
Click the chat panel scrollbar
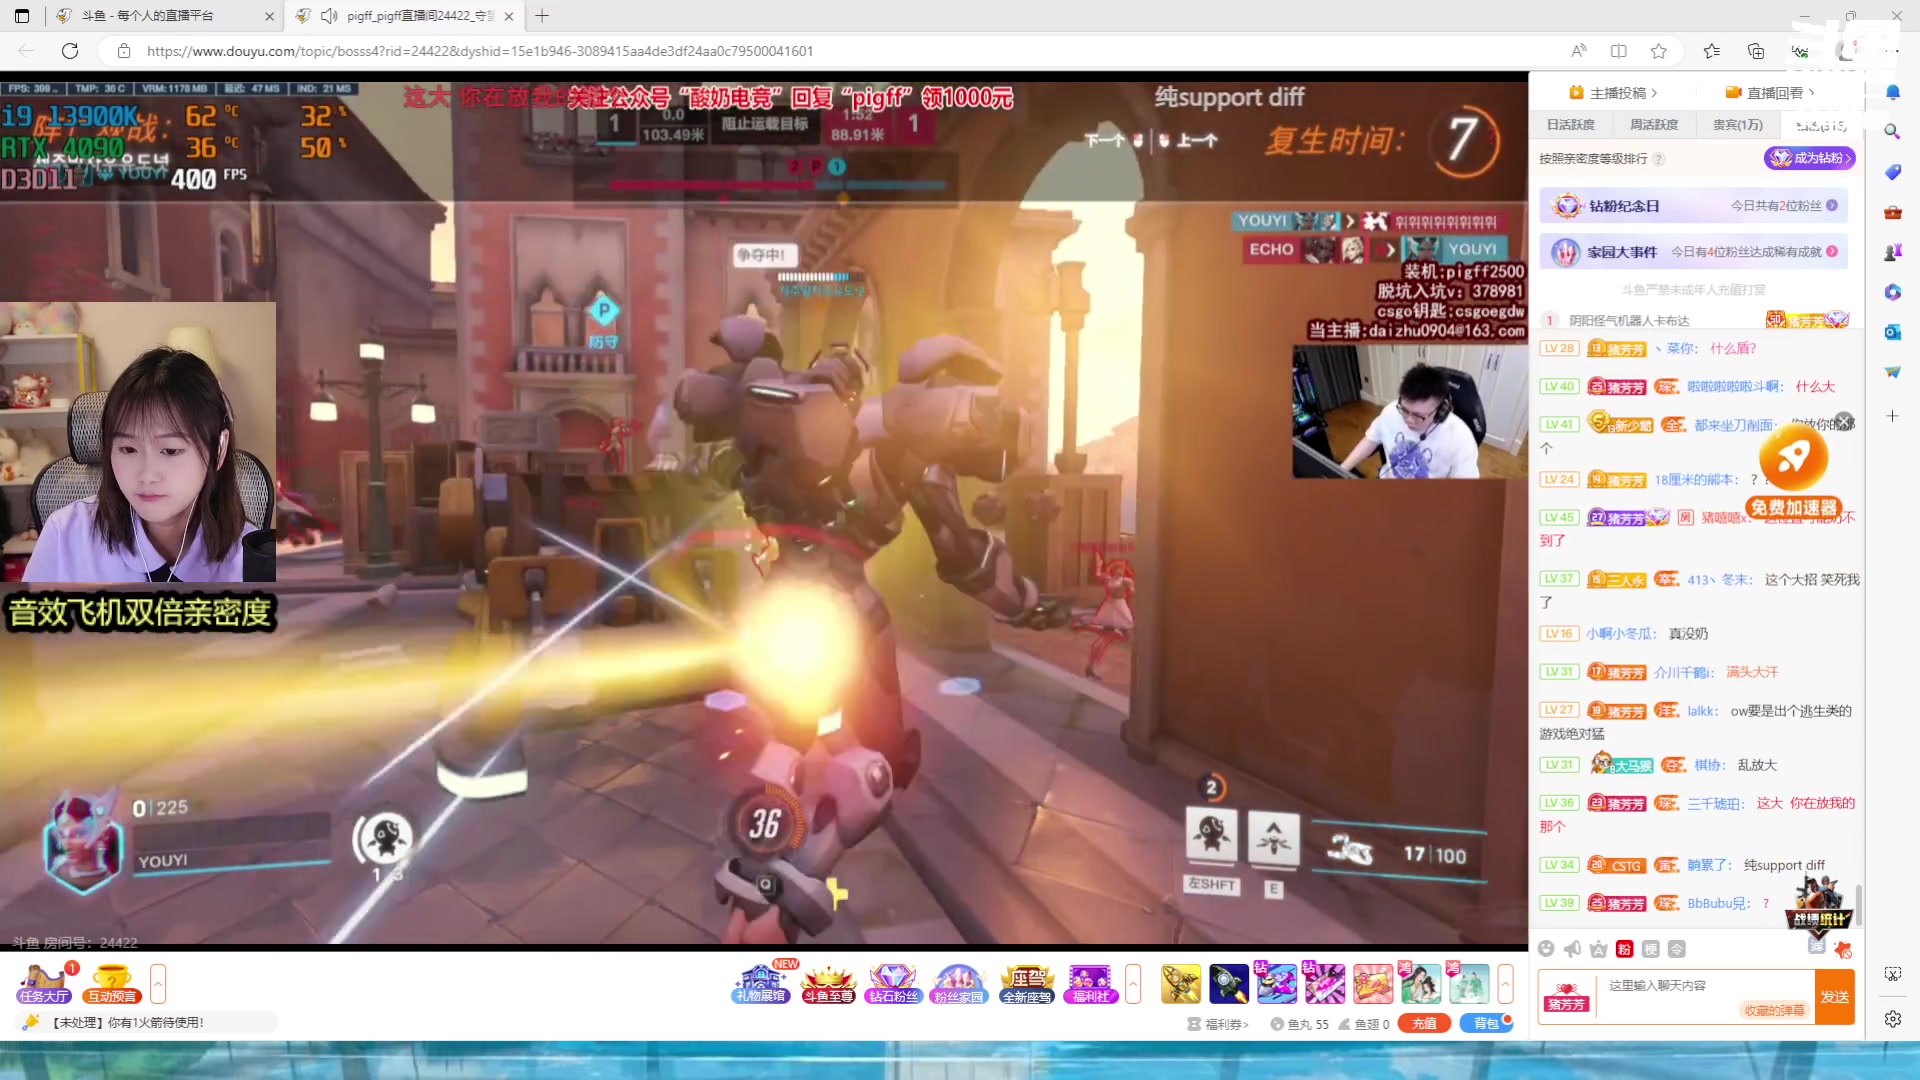1858,903
